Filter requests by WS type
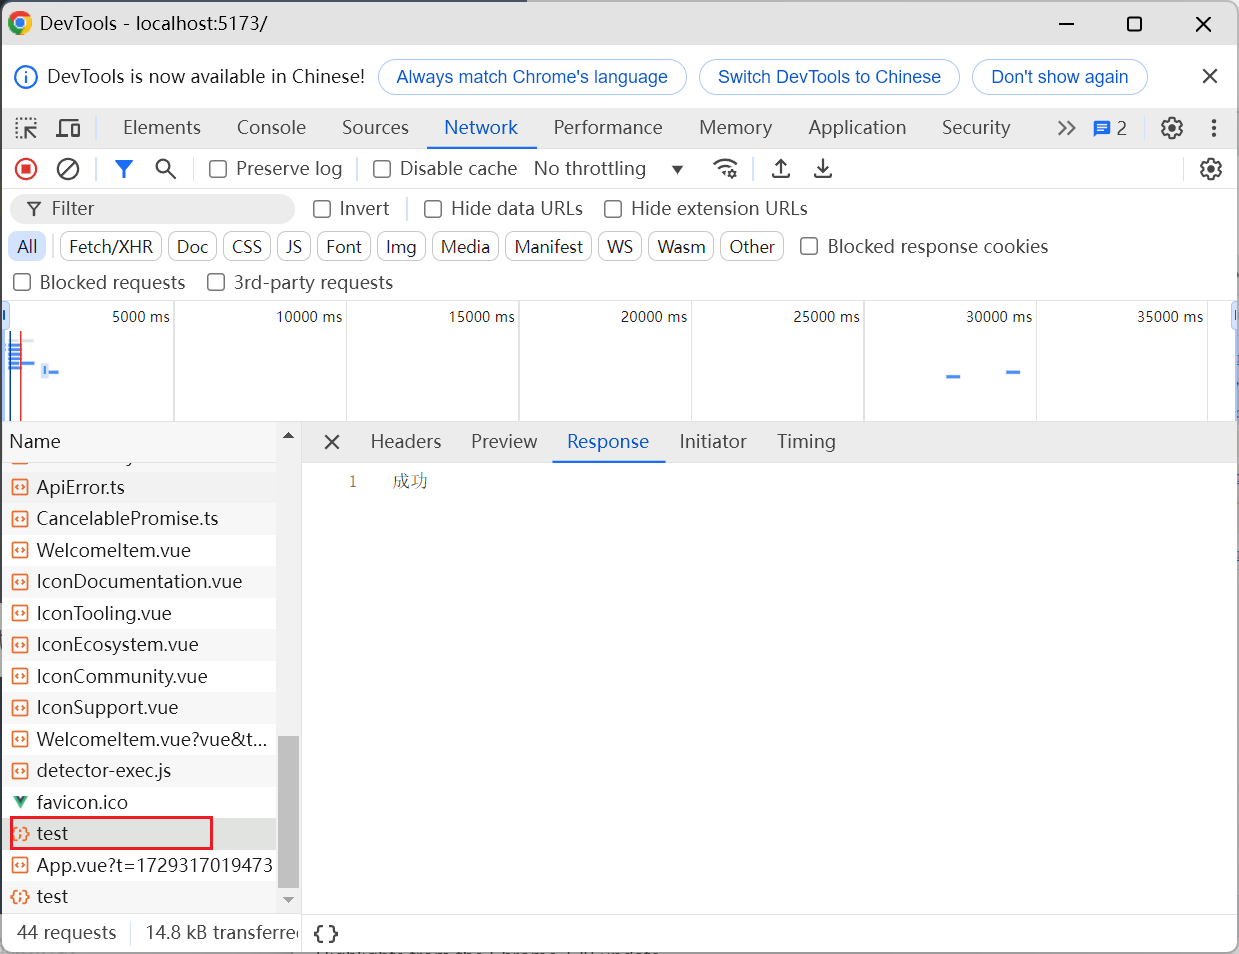This screenshot has height=954, width=1239. (620, 247)
